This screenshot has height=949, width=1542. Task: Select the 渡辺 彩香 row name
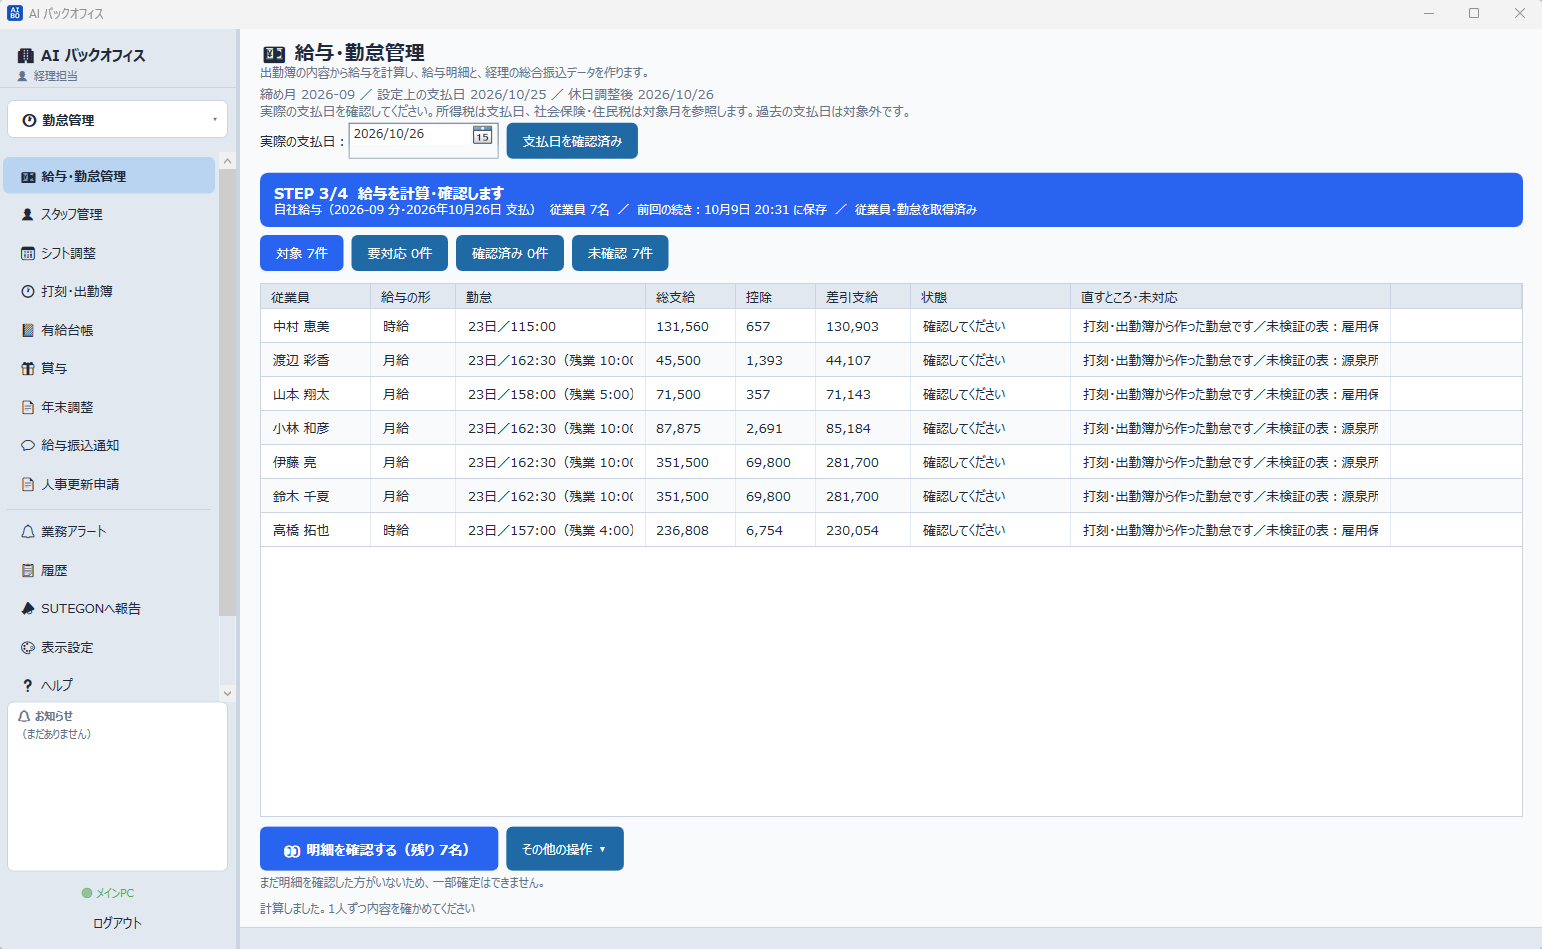pos(301,360)
